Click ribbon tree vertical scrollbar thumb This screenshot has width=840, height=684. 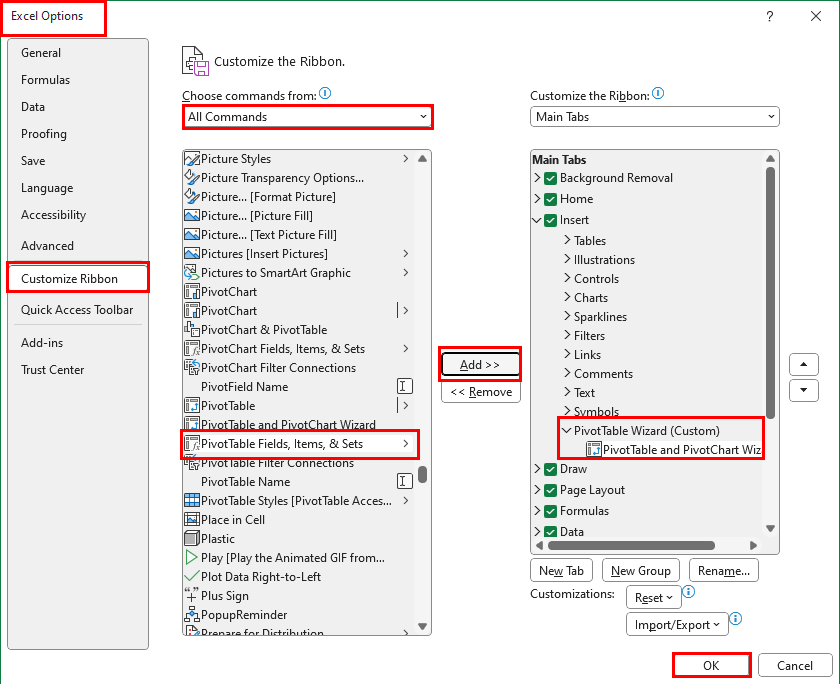point(770,293)
